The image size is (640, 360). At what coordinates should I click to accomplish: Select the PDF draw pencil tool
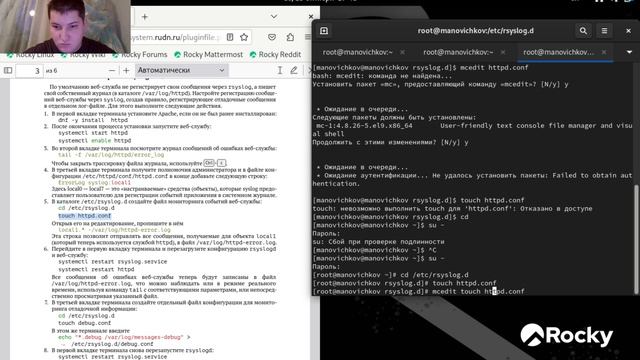tap(293, 70)
